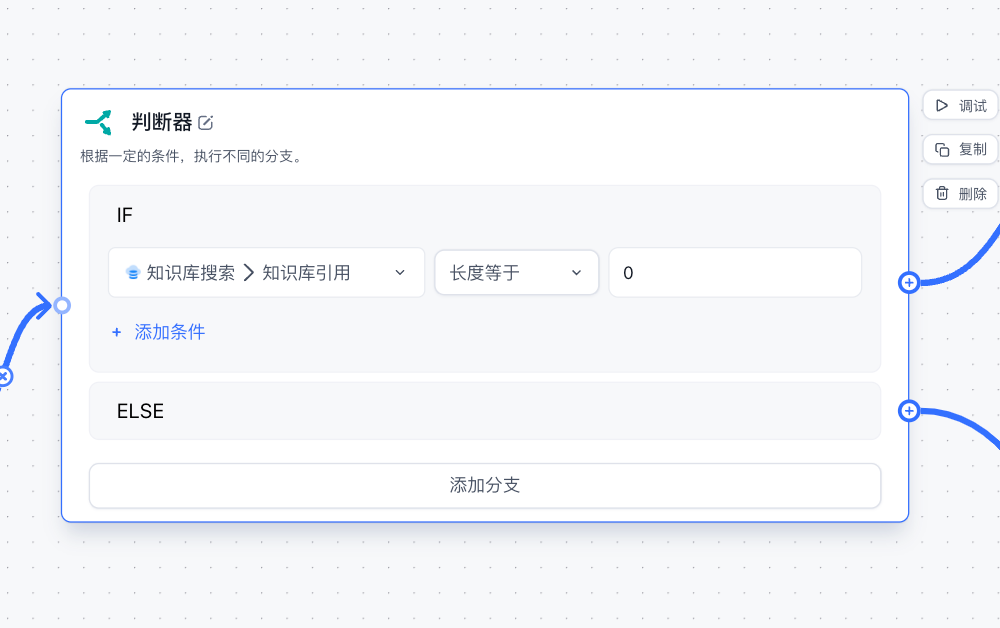Click the blue plus port beside the ELSE branch
Image resolution: width=1000 pixels, height=628 pixels.
pos(908,411)
